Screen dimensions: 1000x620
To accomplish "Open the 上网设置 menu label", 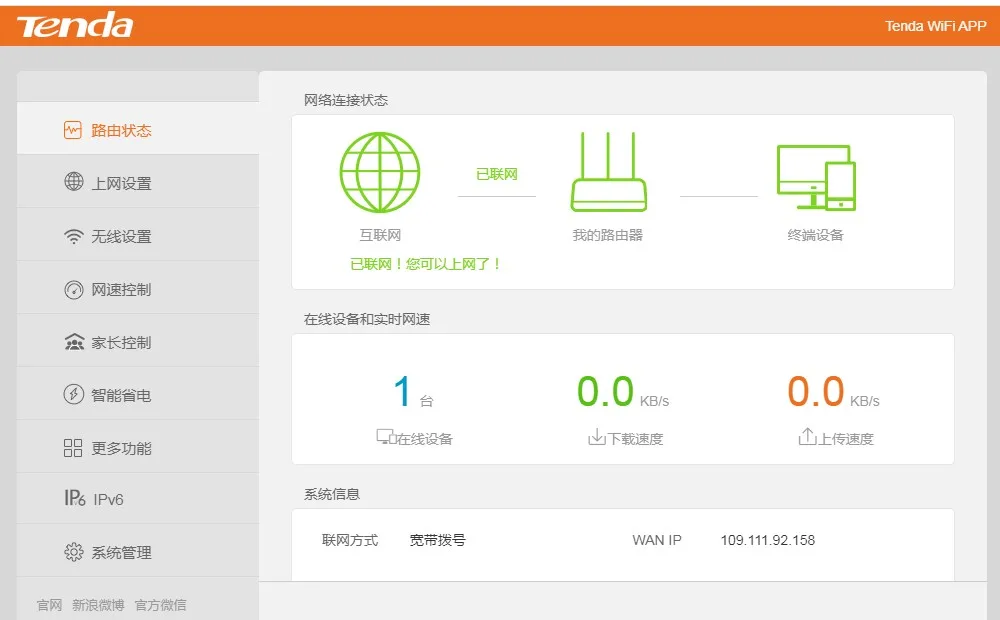I will click(x=121, y=184).
